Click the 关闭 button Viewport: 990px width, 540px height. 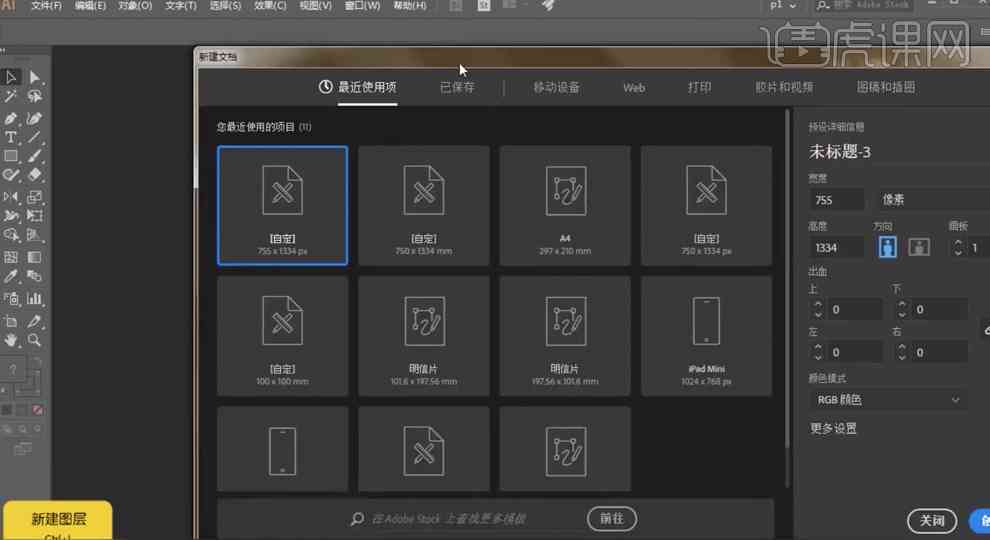click(x=932, y=521)
